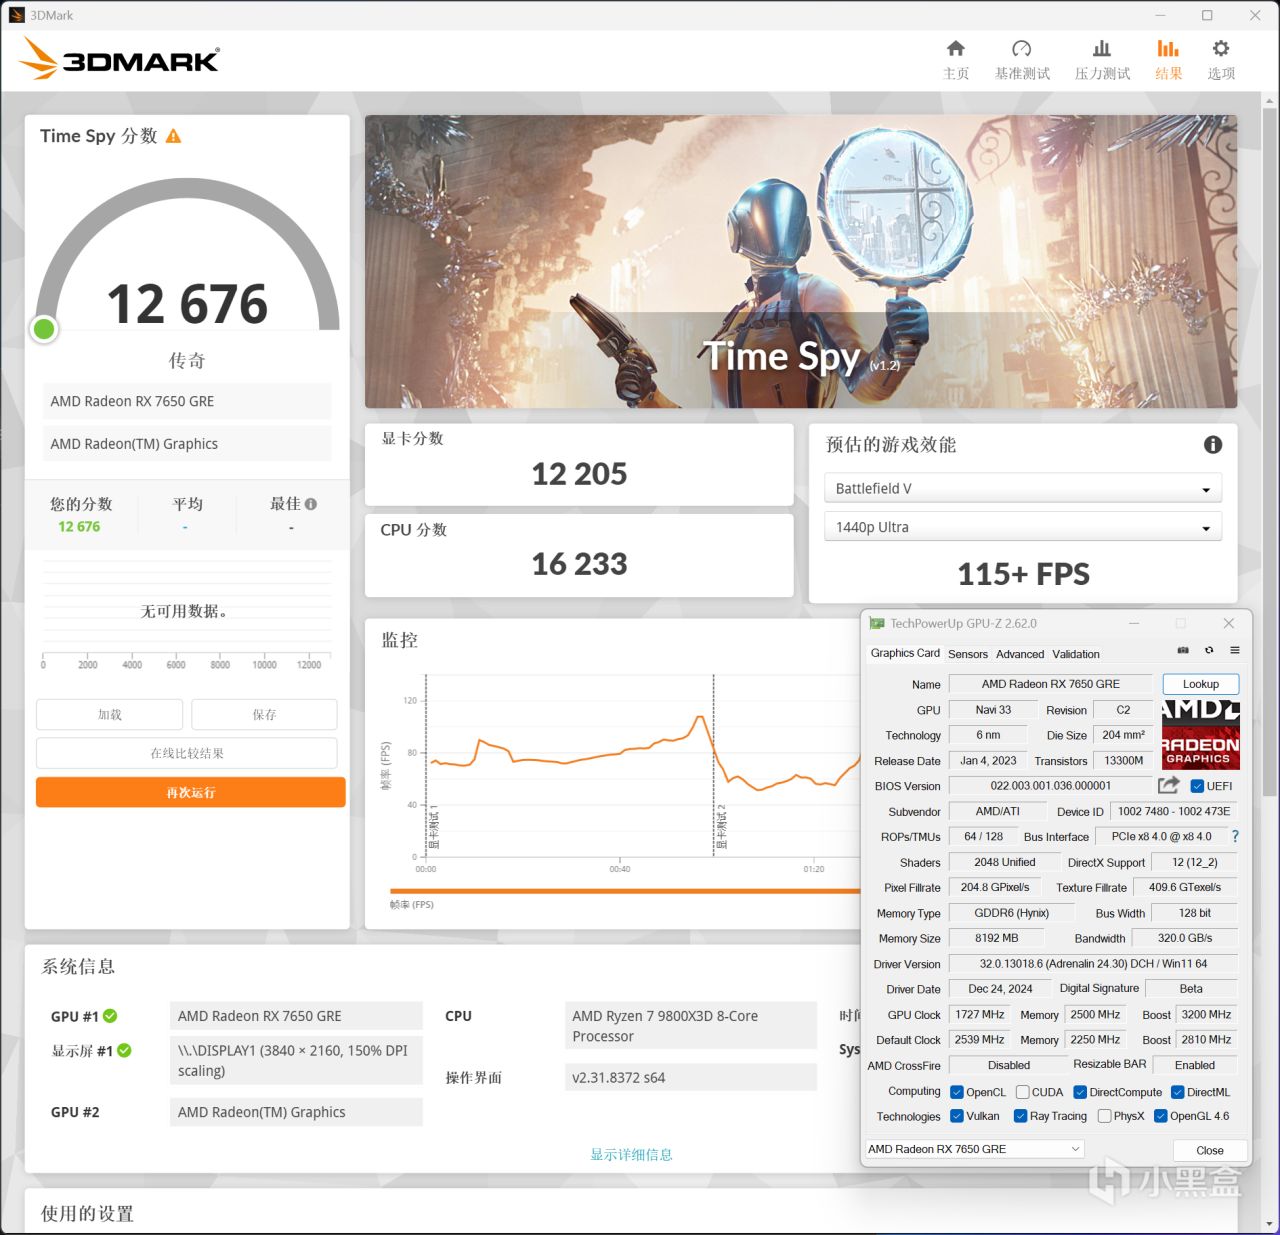
Task: Click the 显示详细信息 link
Action: point(631,1155)
